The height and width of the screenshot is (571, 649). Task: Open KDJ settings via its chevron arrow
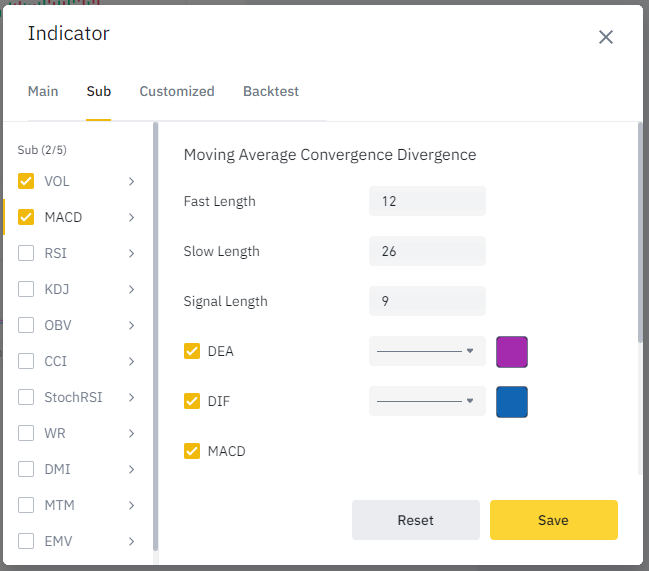tap(132, 289)
